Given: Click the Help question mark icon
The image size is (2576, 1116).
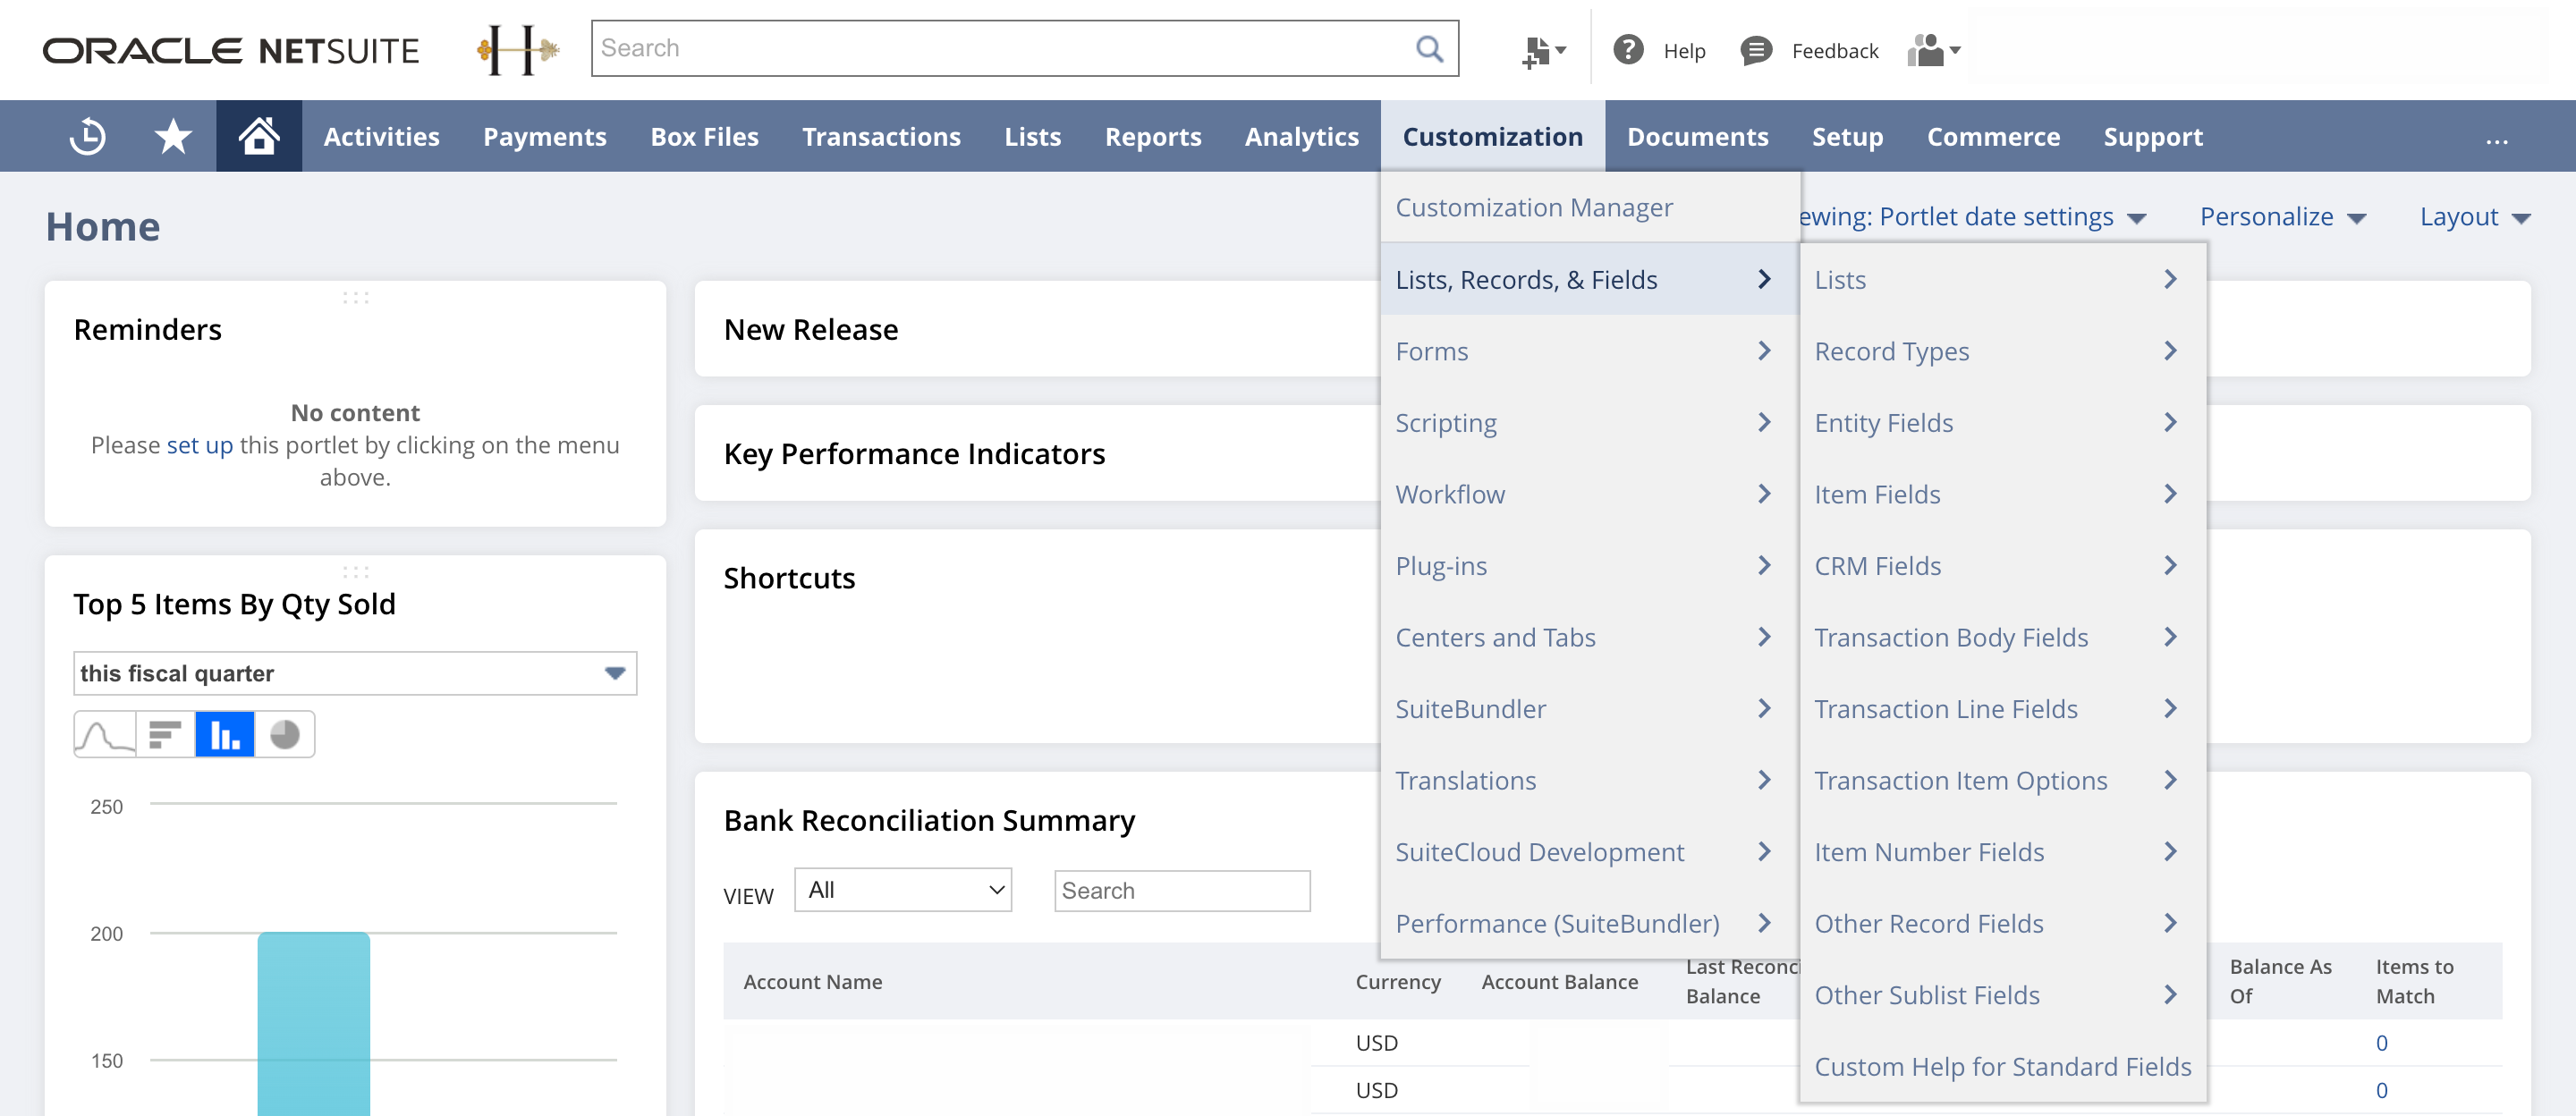Looking at the screenshot, I should [x=1628, y=50].
